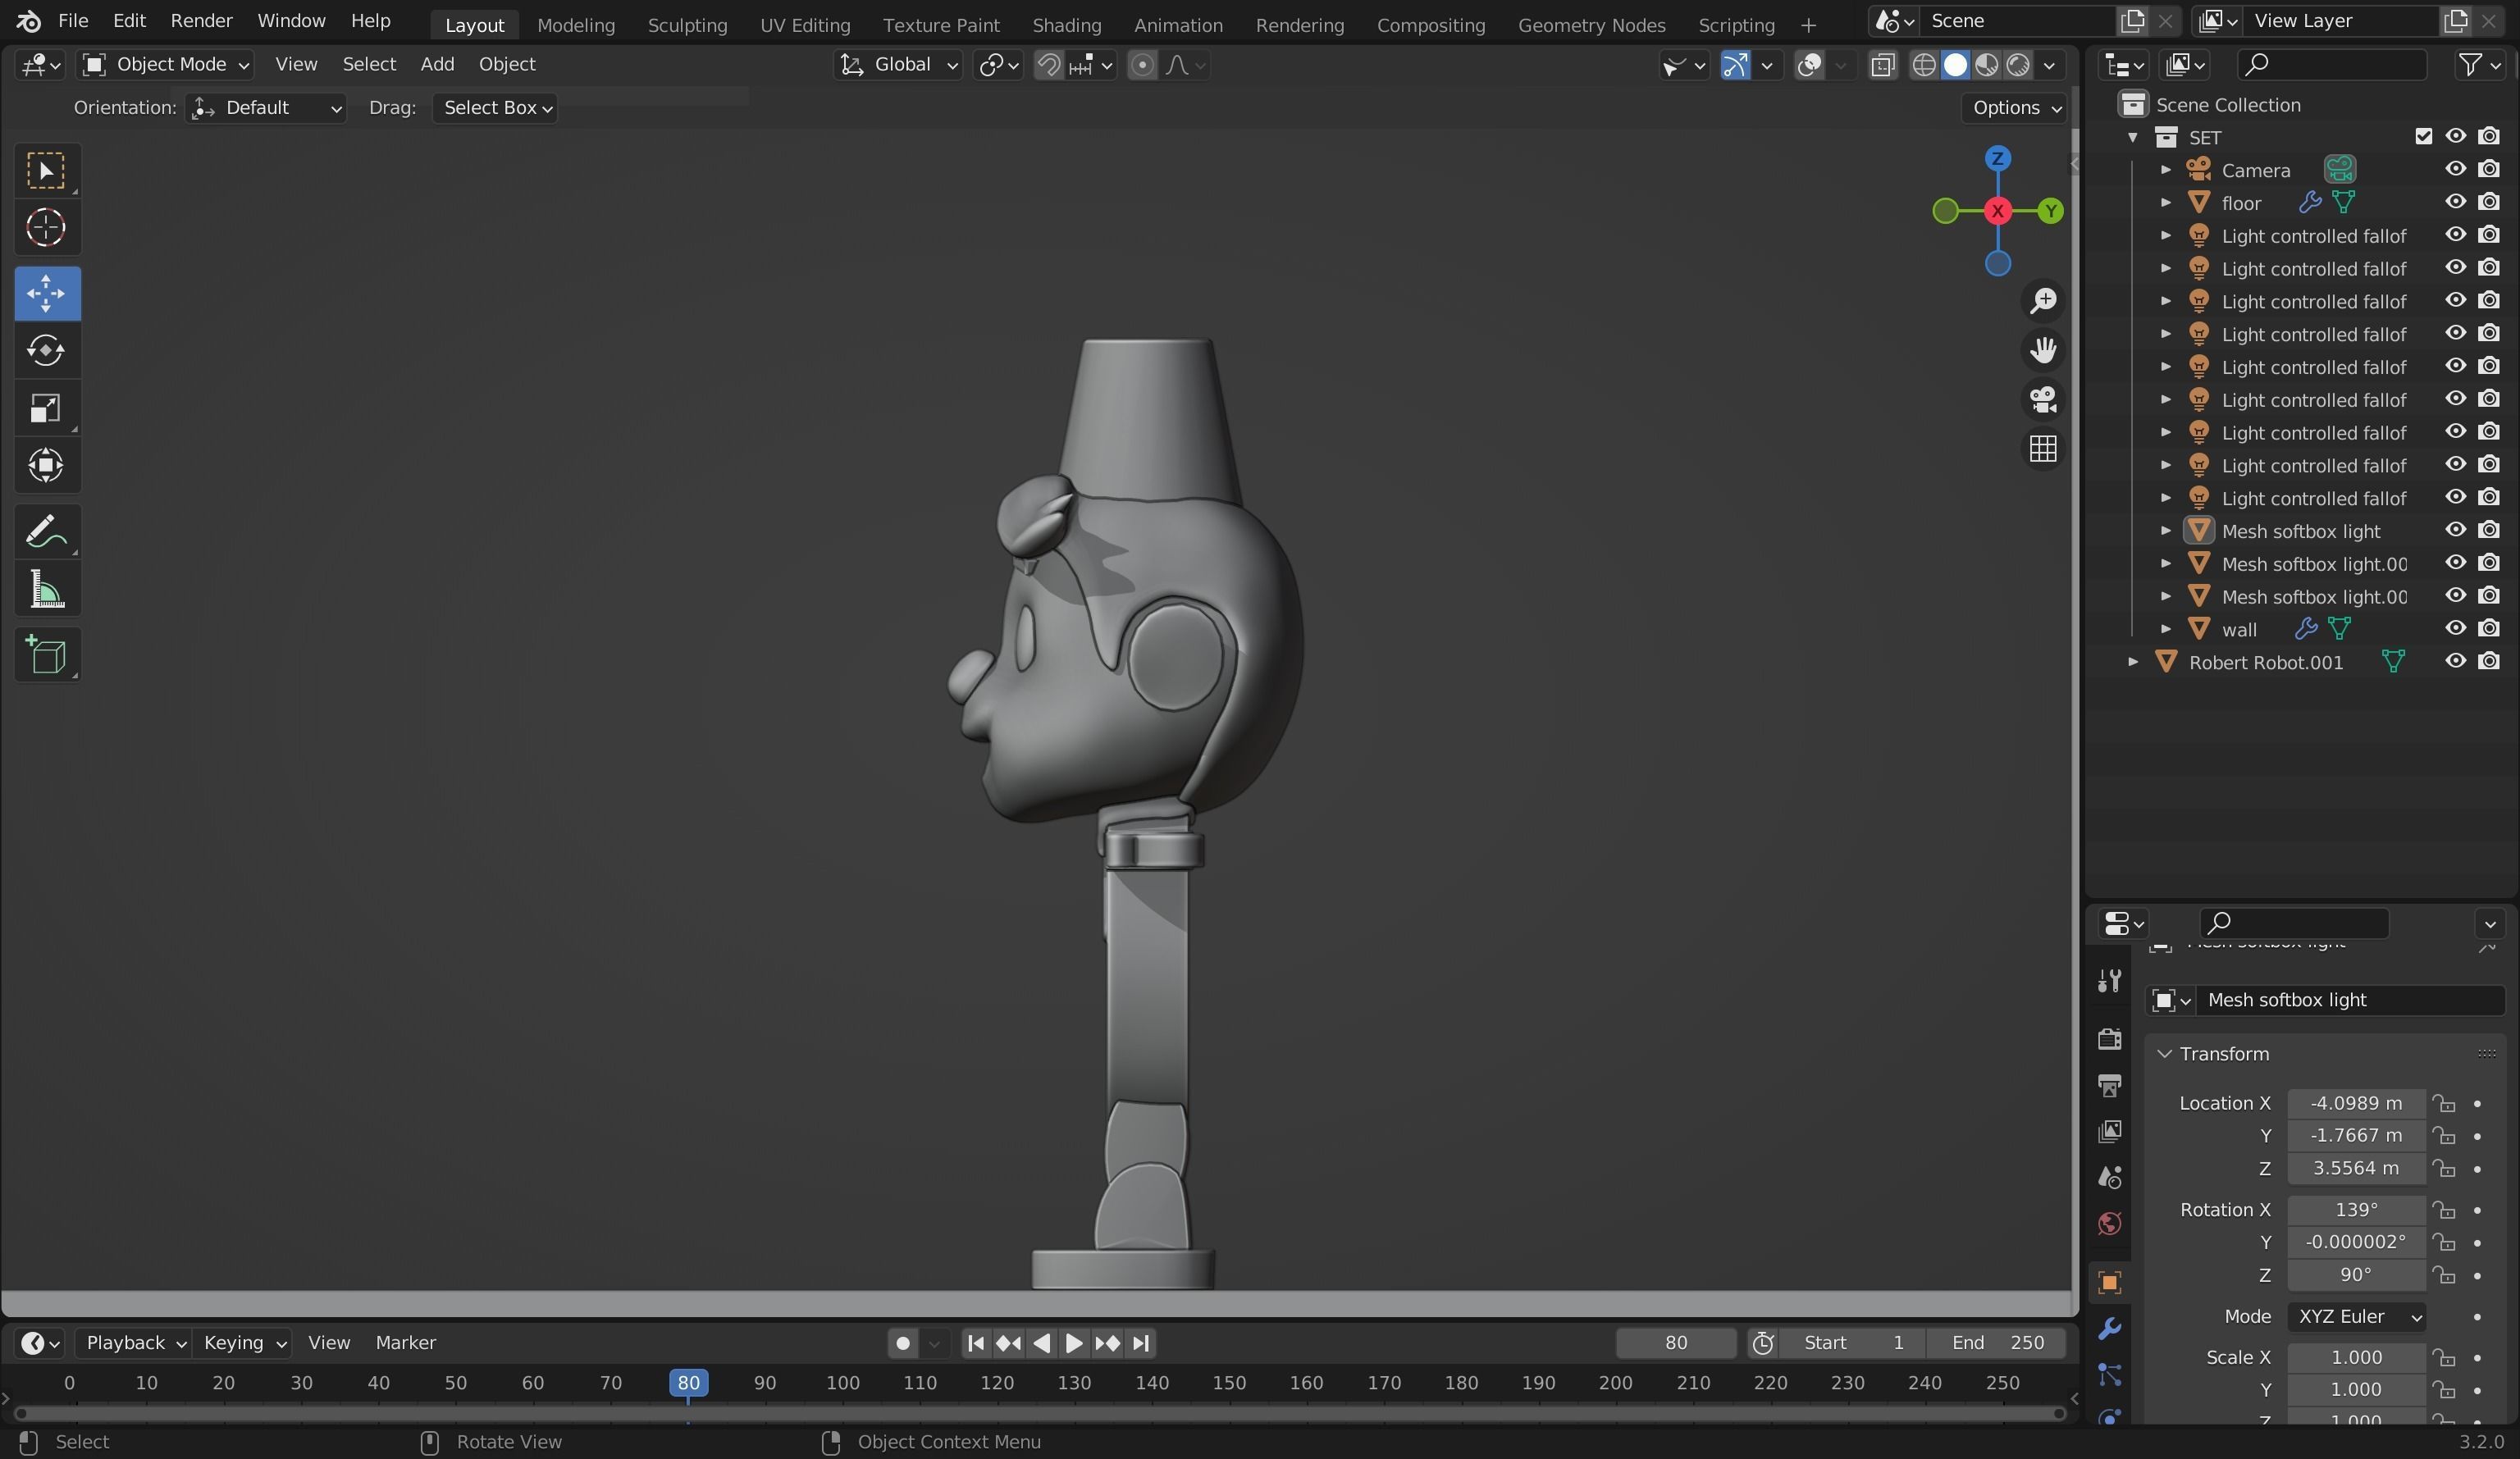Open the Playback dropdown
Image resolution: width=2520 pixels, height=1459 pixels.
(134, 1343)
